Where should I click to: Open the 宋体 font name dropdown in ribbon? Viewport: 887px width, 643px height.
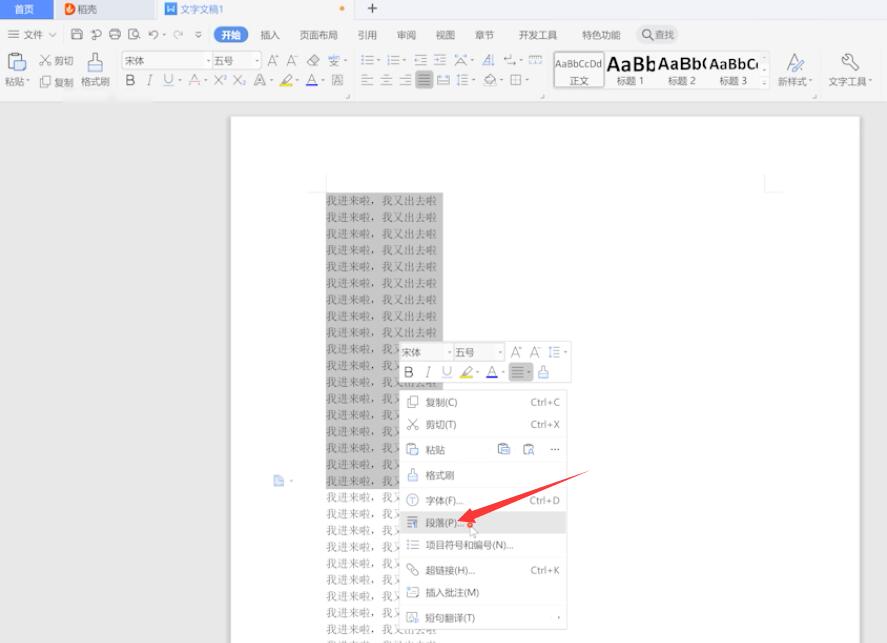pyautogui.click(x=208, y=61)
